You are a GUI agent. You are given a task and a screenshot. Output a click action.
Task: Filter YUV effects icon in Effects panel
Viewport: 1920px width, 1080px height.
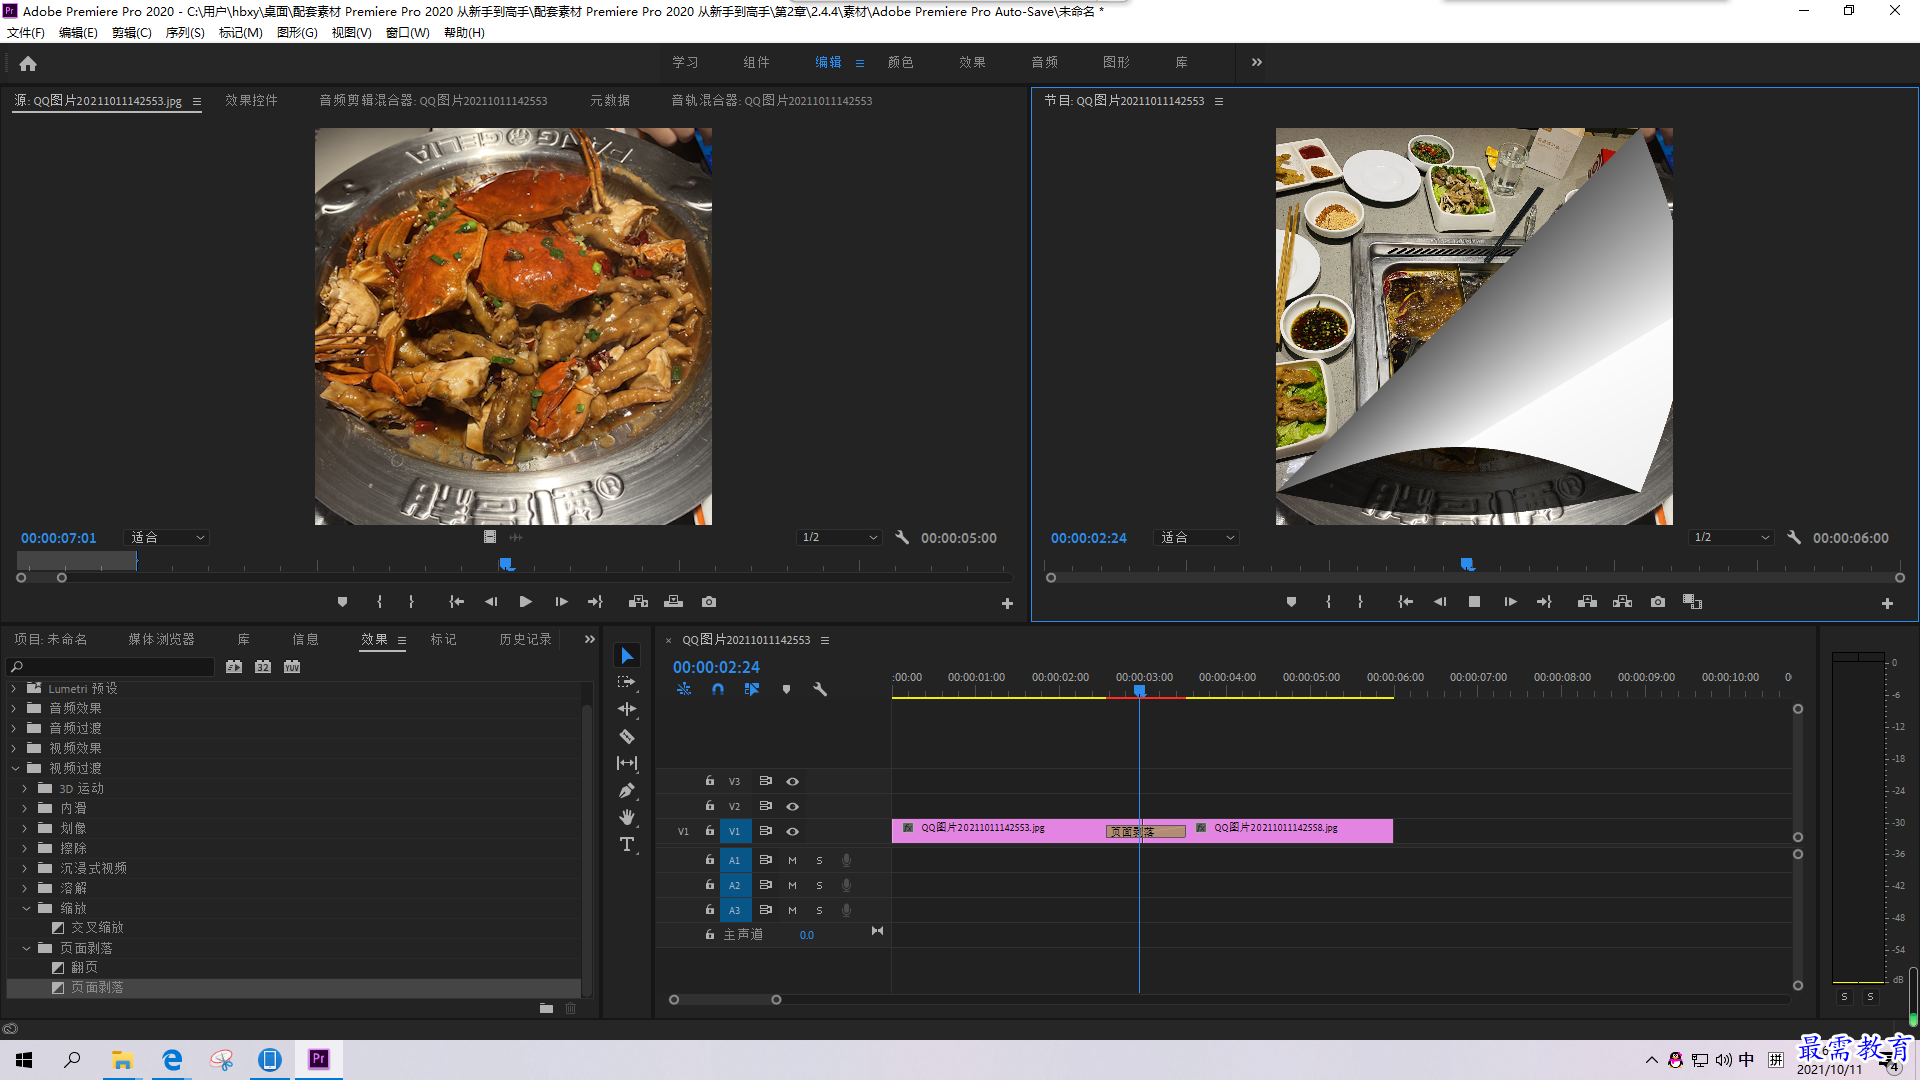point(292,667)
